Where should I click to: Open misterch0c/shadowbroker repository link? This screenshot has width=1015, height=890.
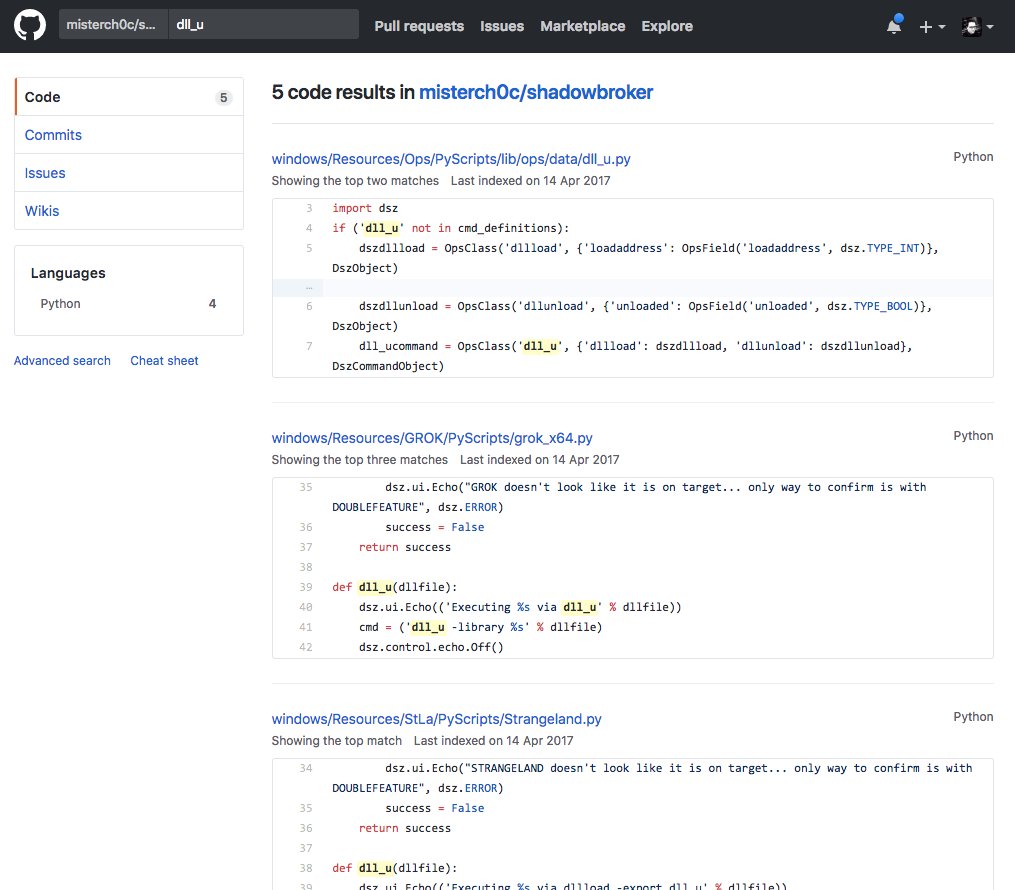click(535, 92)
